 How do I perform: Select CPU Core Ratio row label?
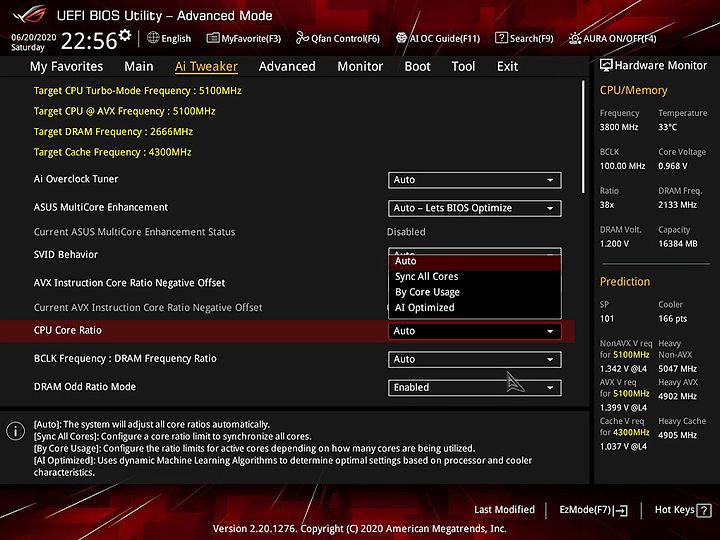coord(68,330)
